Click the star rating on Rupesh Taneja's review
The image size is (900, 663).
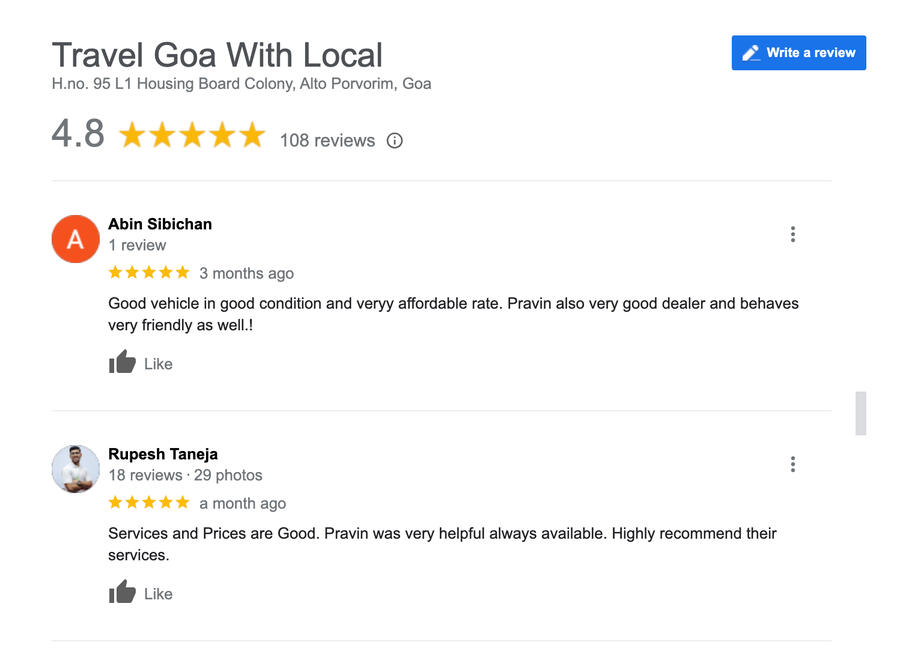[148, 503]
